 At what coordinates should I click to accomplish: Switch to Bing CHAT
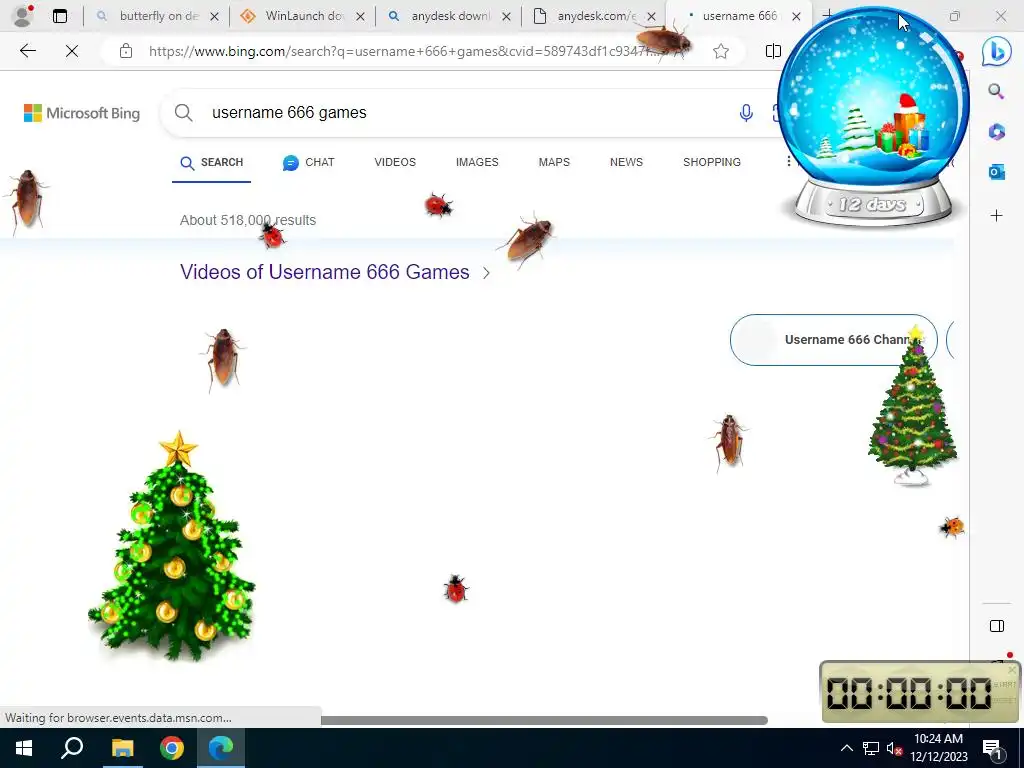[x=308, y=163]
